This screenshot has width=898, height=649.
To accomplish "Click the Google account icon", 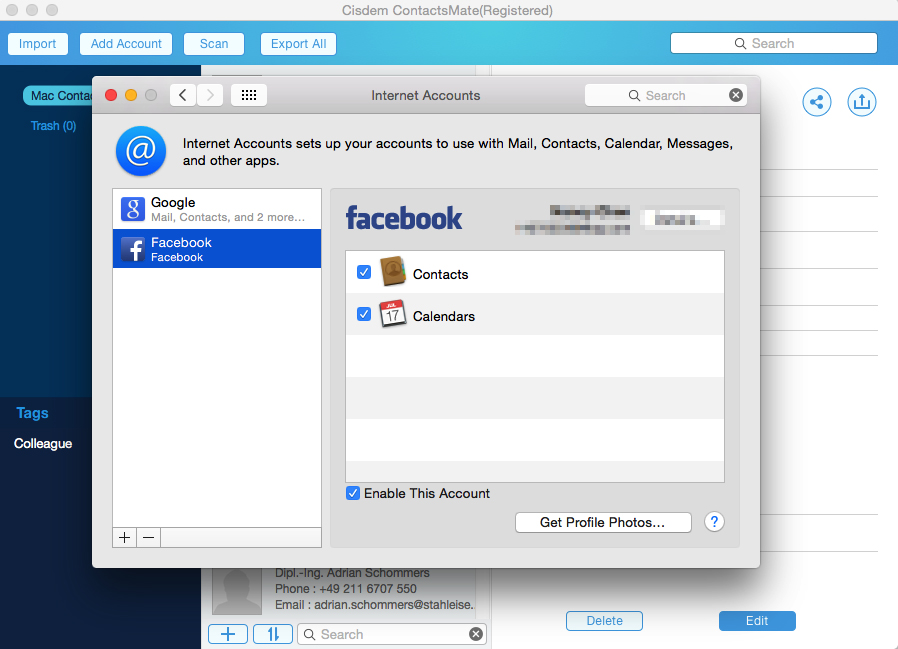I will tap(133, 209).
